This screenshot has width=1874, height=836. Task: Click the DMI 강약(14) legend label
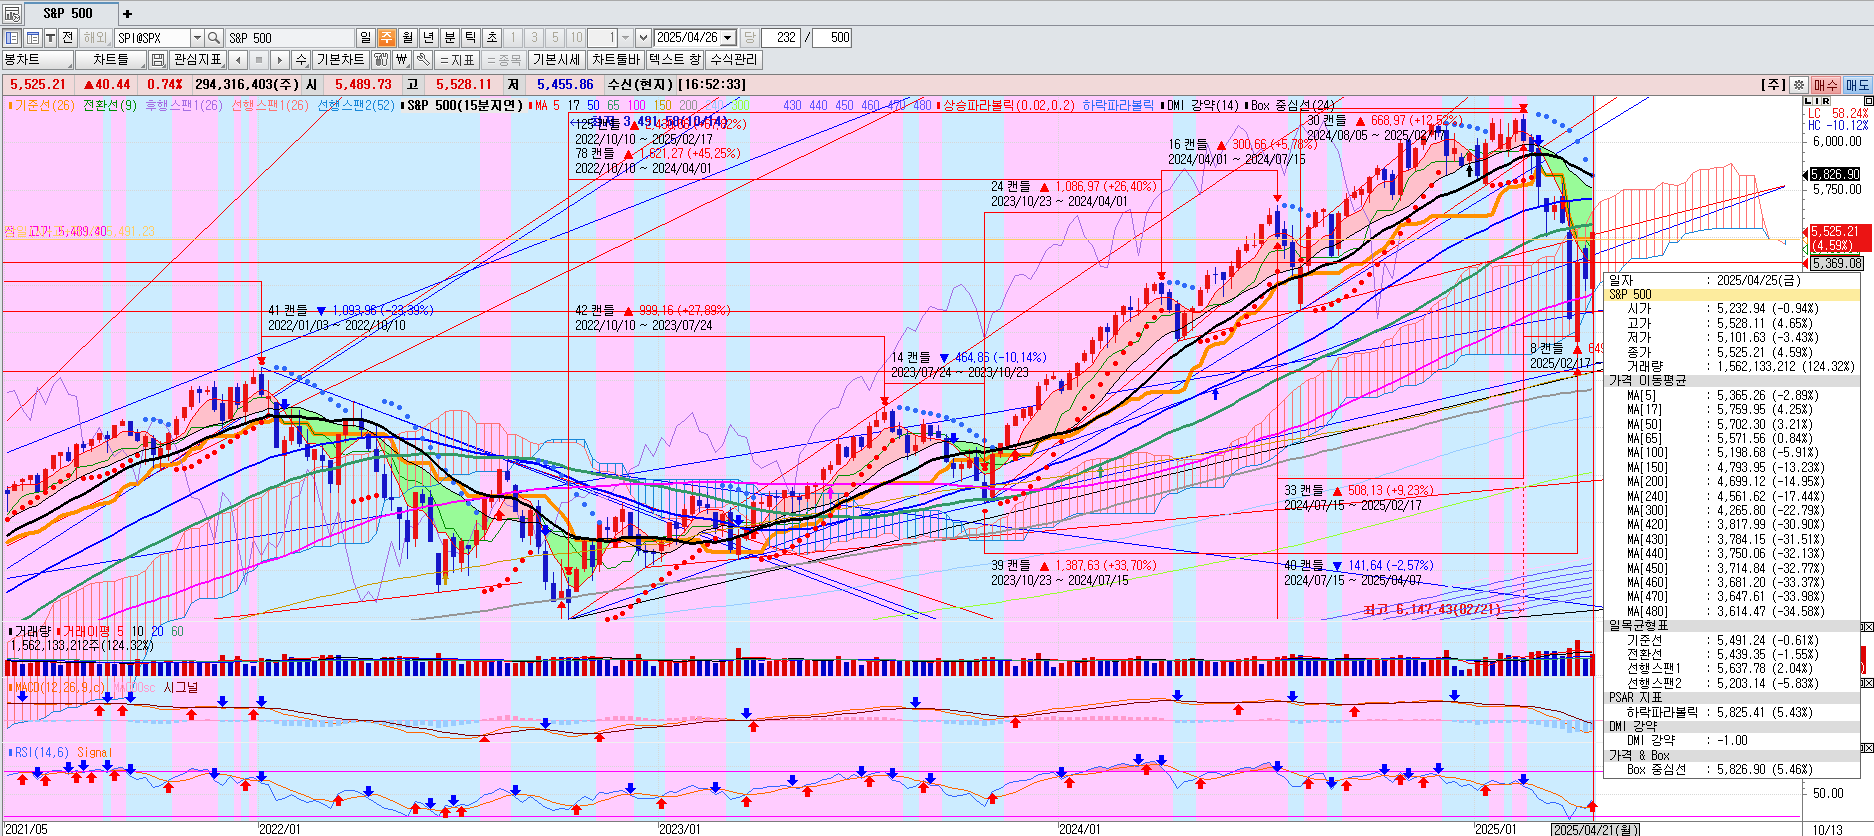coord(1202,105)
